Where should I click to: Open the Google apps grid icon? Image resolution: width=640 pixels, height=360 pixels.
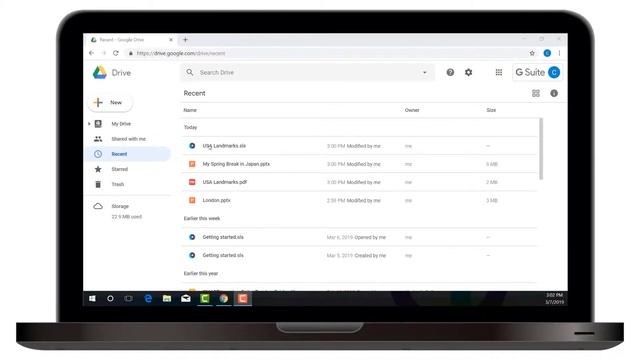(x=499, y=72)
